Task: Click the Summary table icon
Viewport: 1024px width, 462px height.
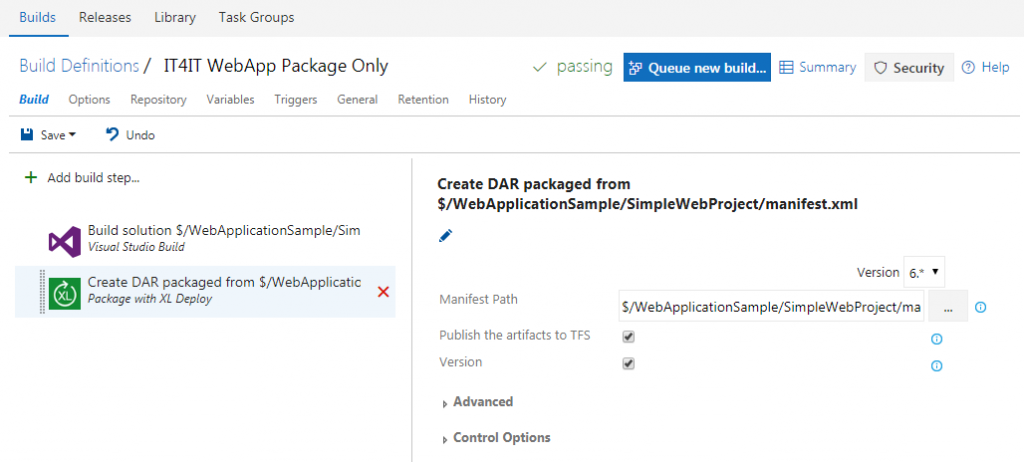Action: tap(787, 67)
